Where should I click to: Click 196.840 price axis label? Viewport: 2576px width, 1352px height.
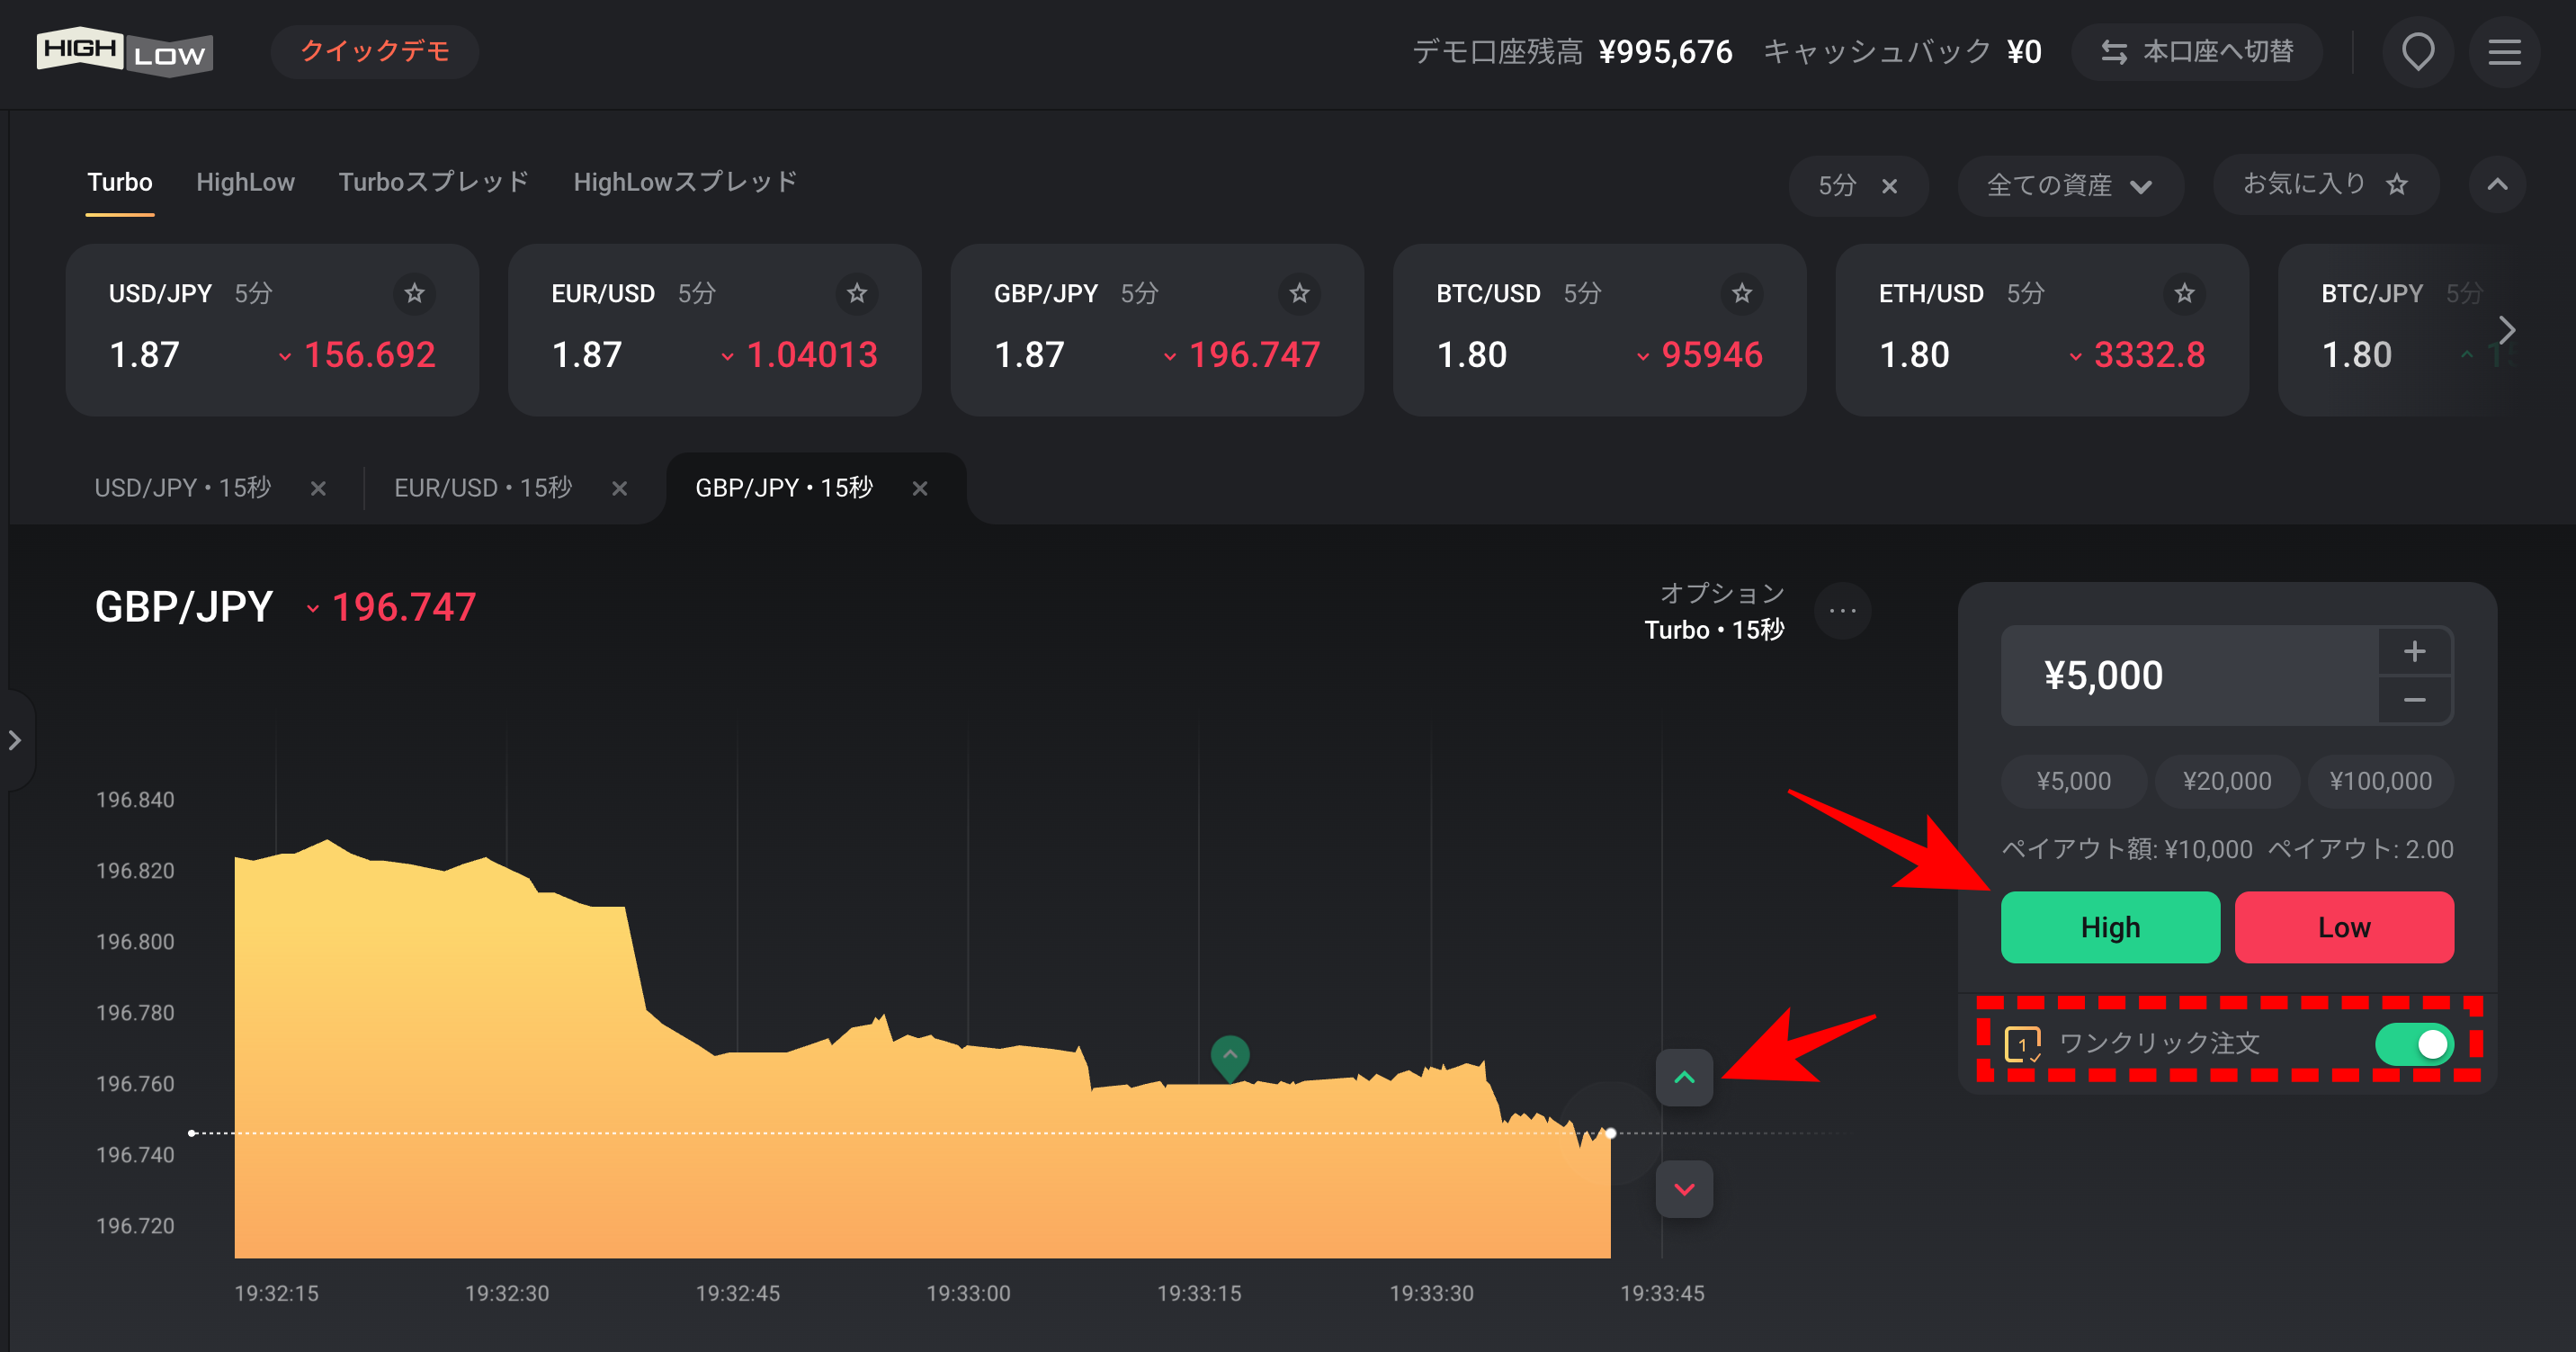click(135, 800)
